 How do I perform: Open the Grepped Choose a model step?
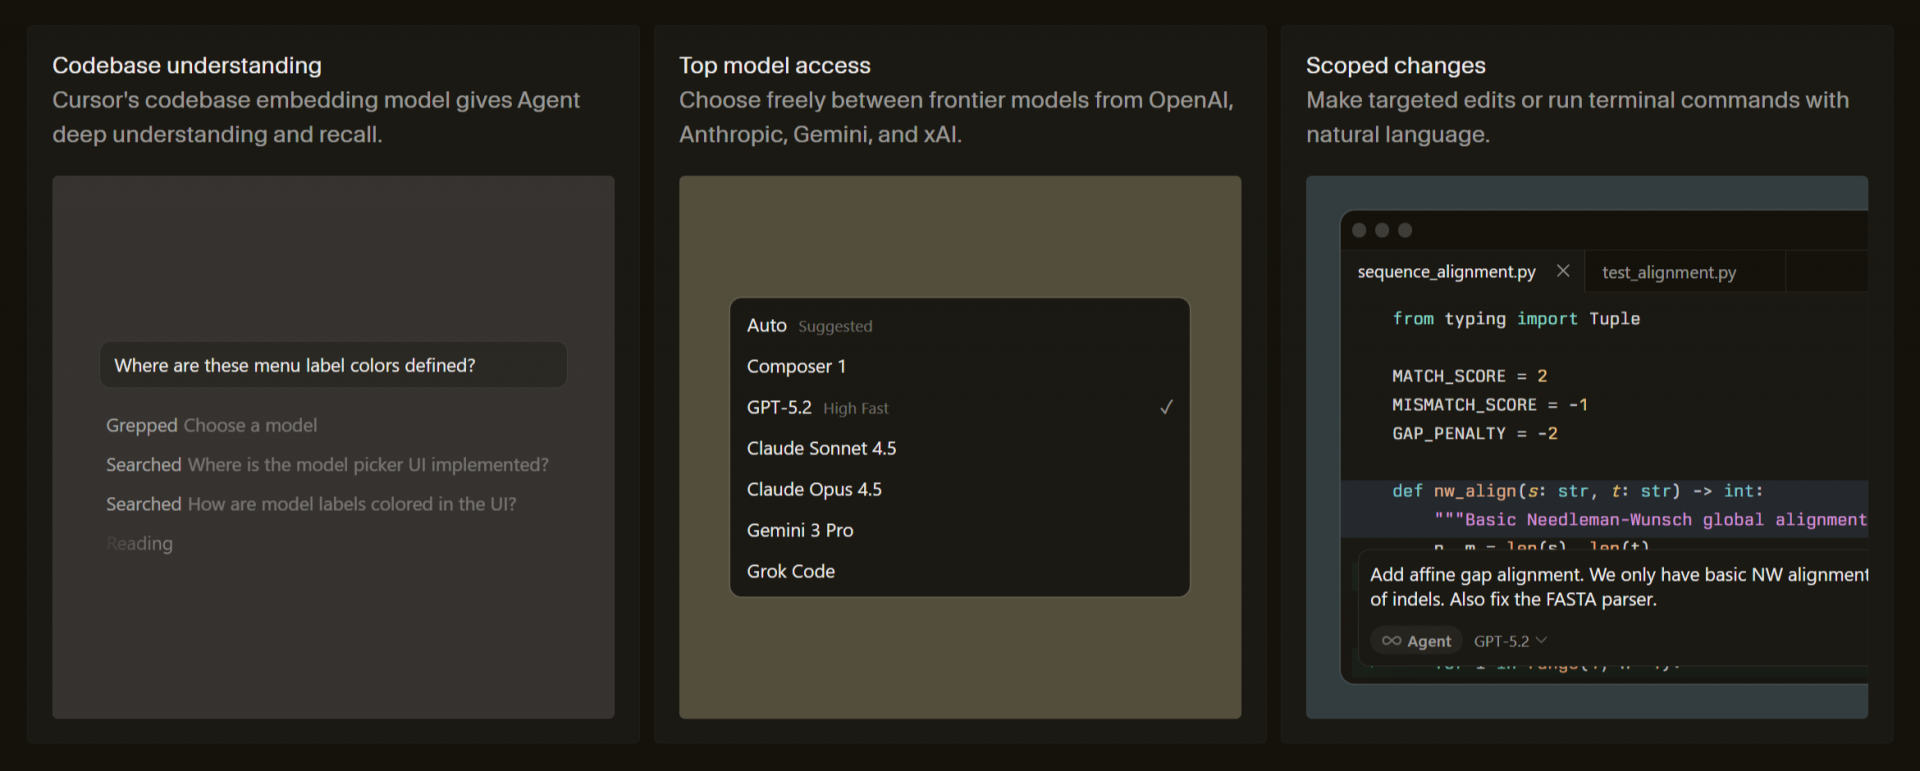(x=211, y=426)
